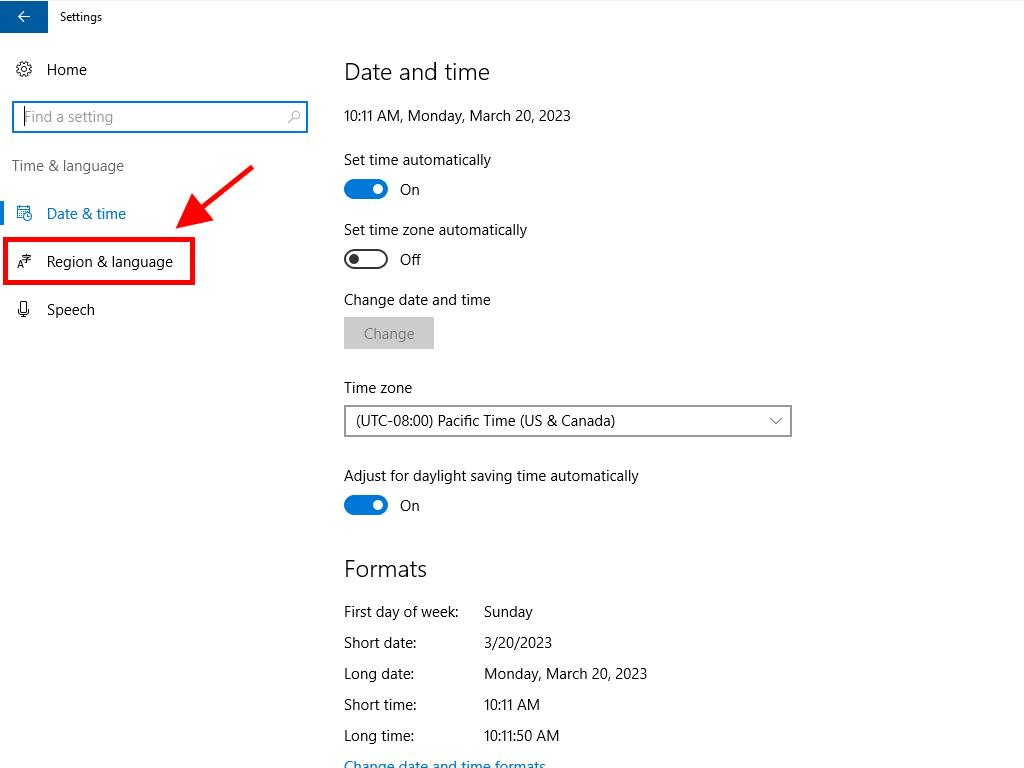Image resolution: width=1024 pixels, height=768 pixels.
Task: Go to the Speech settings text
Action: click(x=71, y=310)
